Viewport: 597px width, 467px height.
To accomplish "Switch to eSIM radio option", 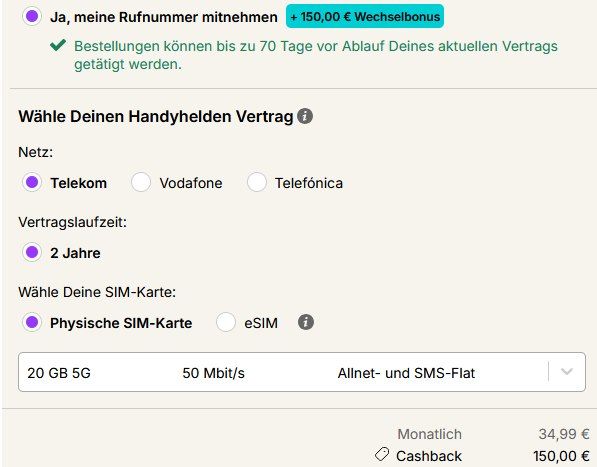I will [226, 322].
